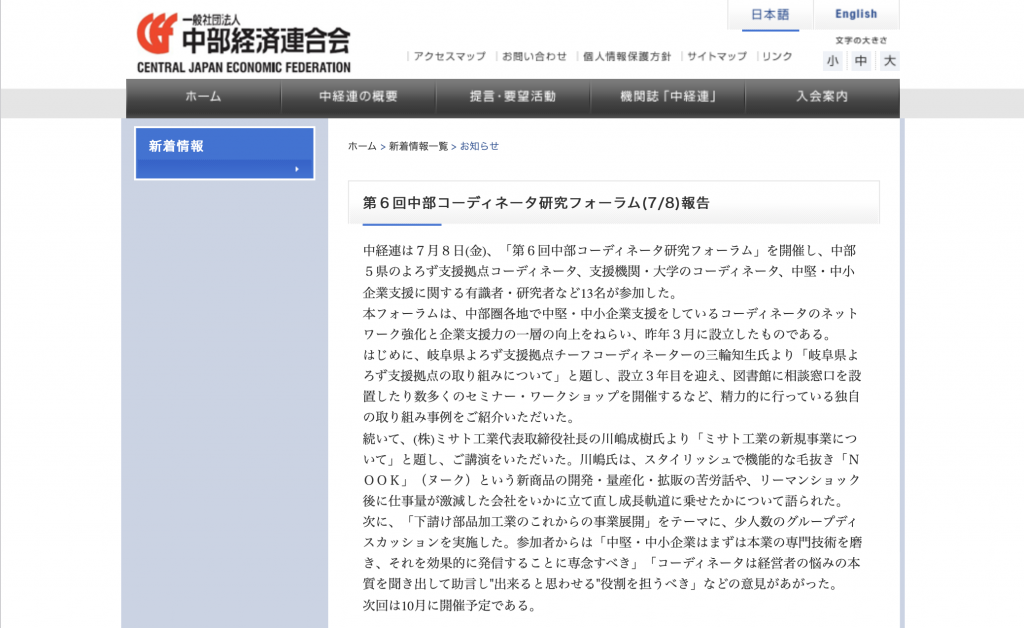The image size is (1024, 628).
Task: Click the article title 第6回中部コーディネータ研究フォーラム
Action: [536, 203]
